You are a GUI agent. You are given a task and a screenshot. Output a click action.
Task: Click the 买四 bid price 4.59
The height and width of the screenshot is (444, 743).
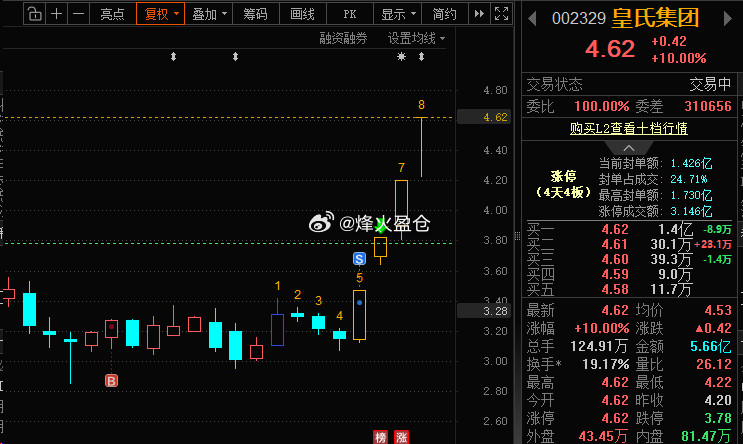(615, 274)
